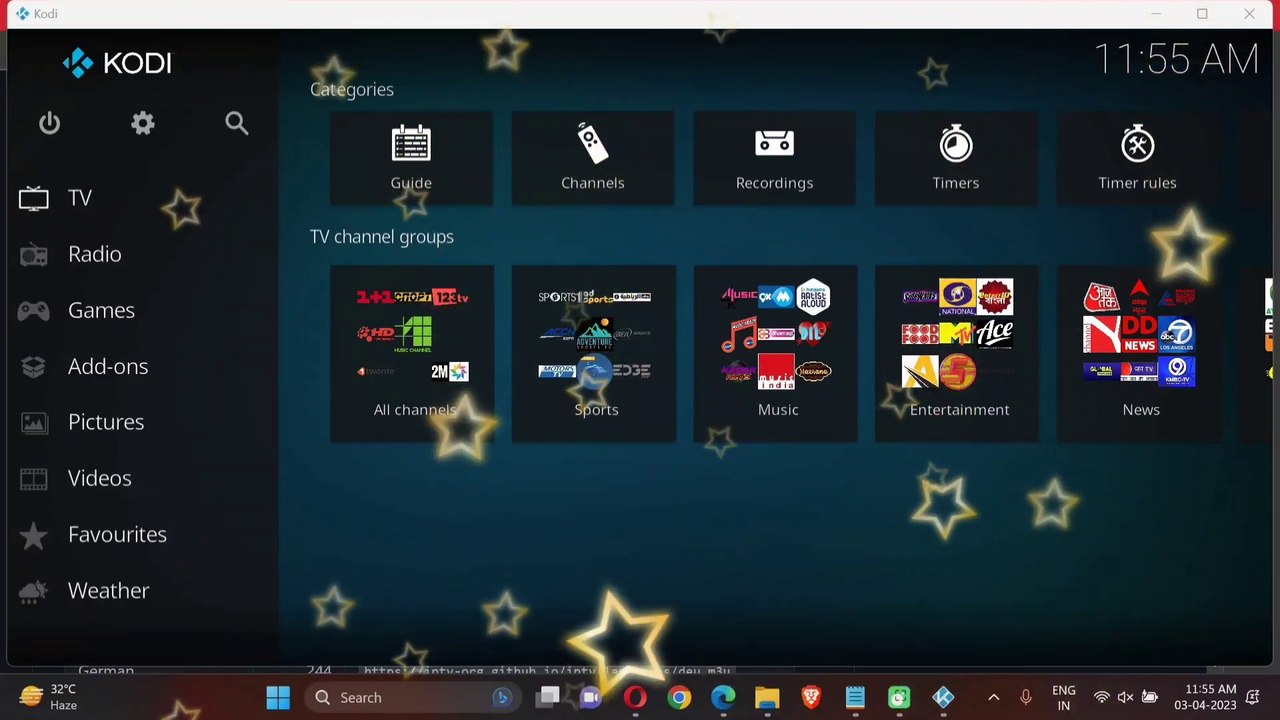Open the Entertainment channel group

957,353
